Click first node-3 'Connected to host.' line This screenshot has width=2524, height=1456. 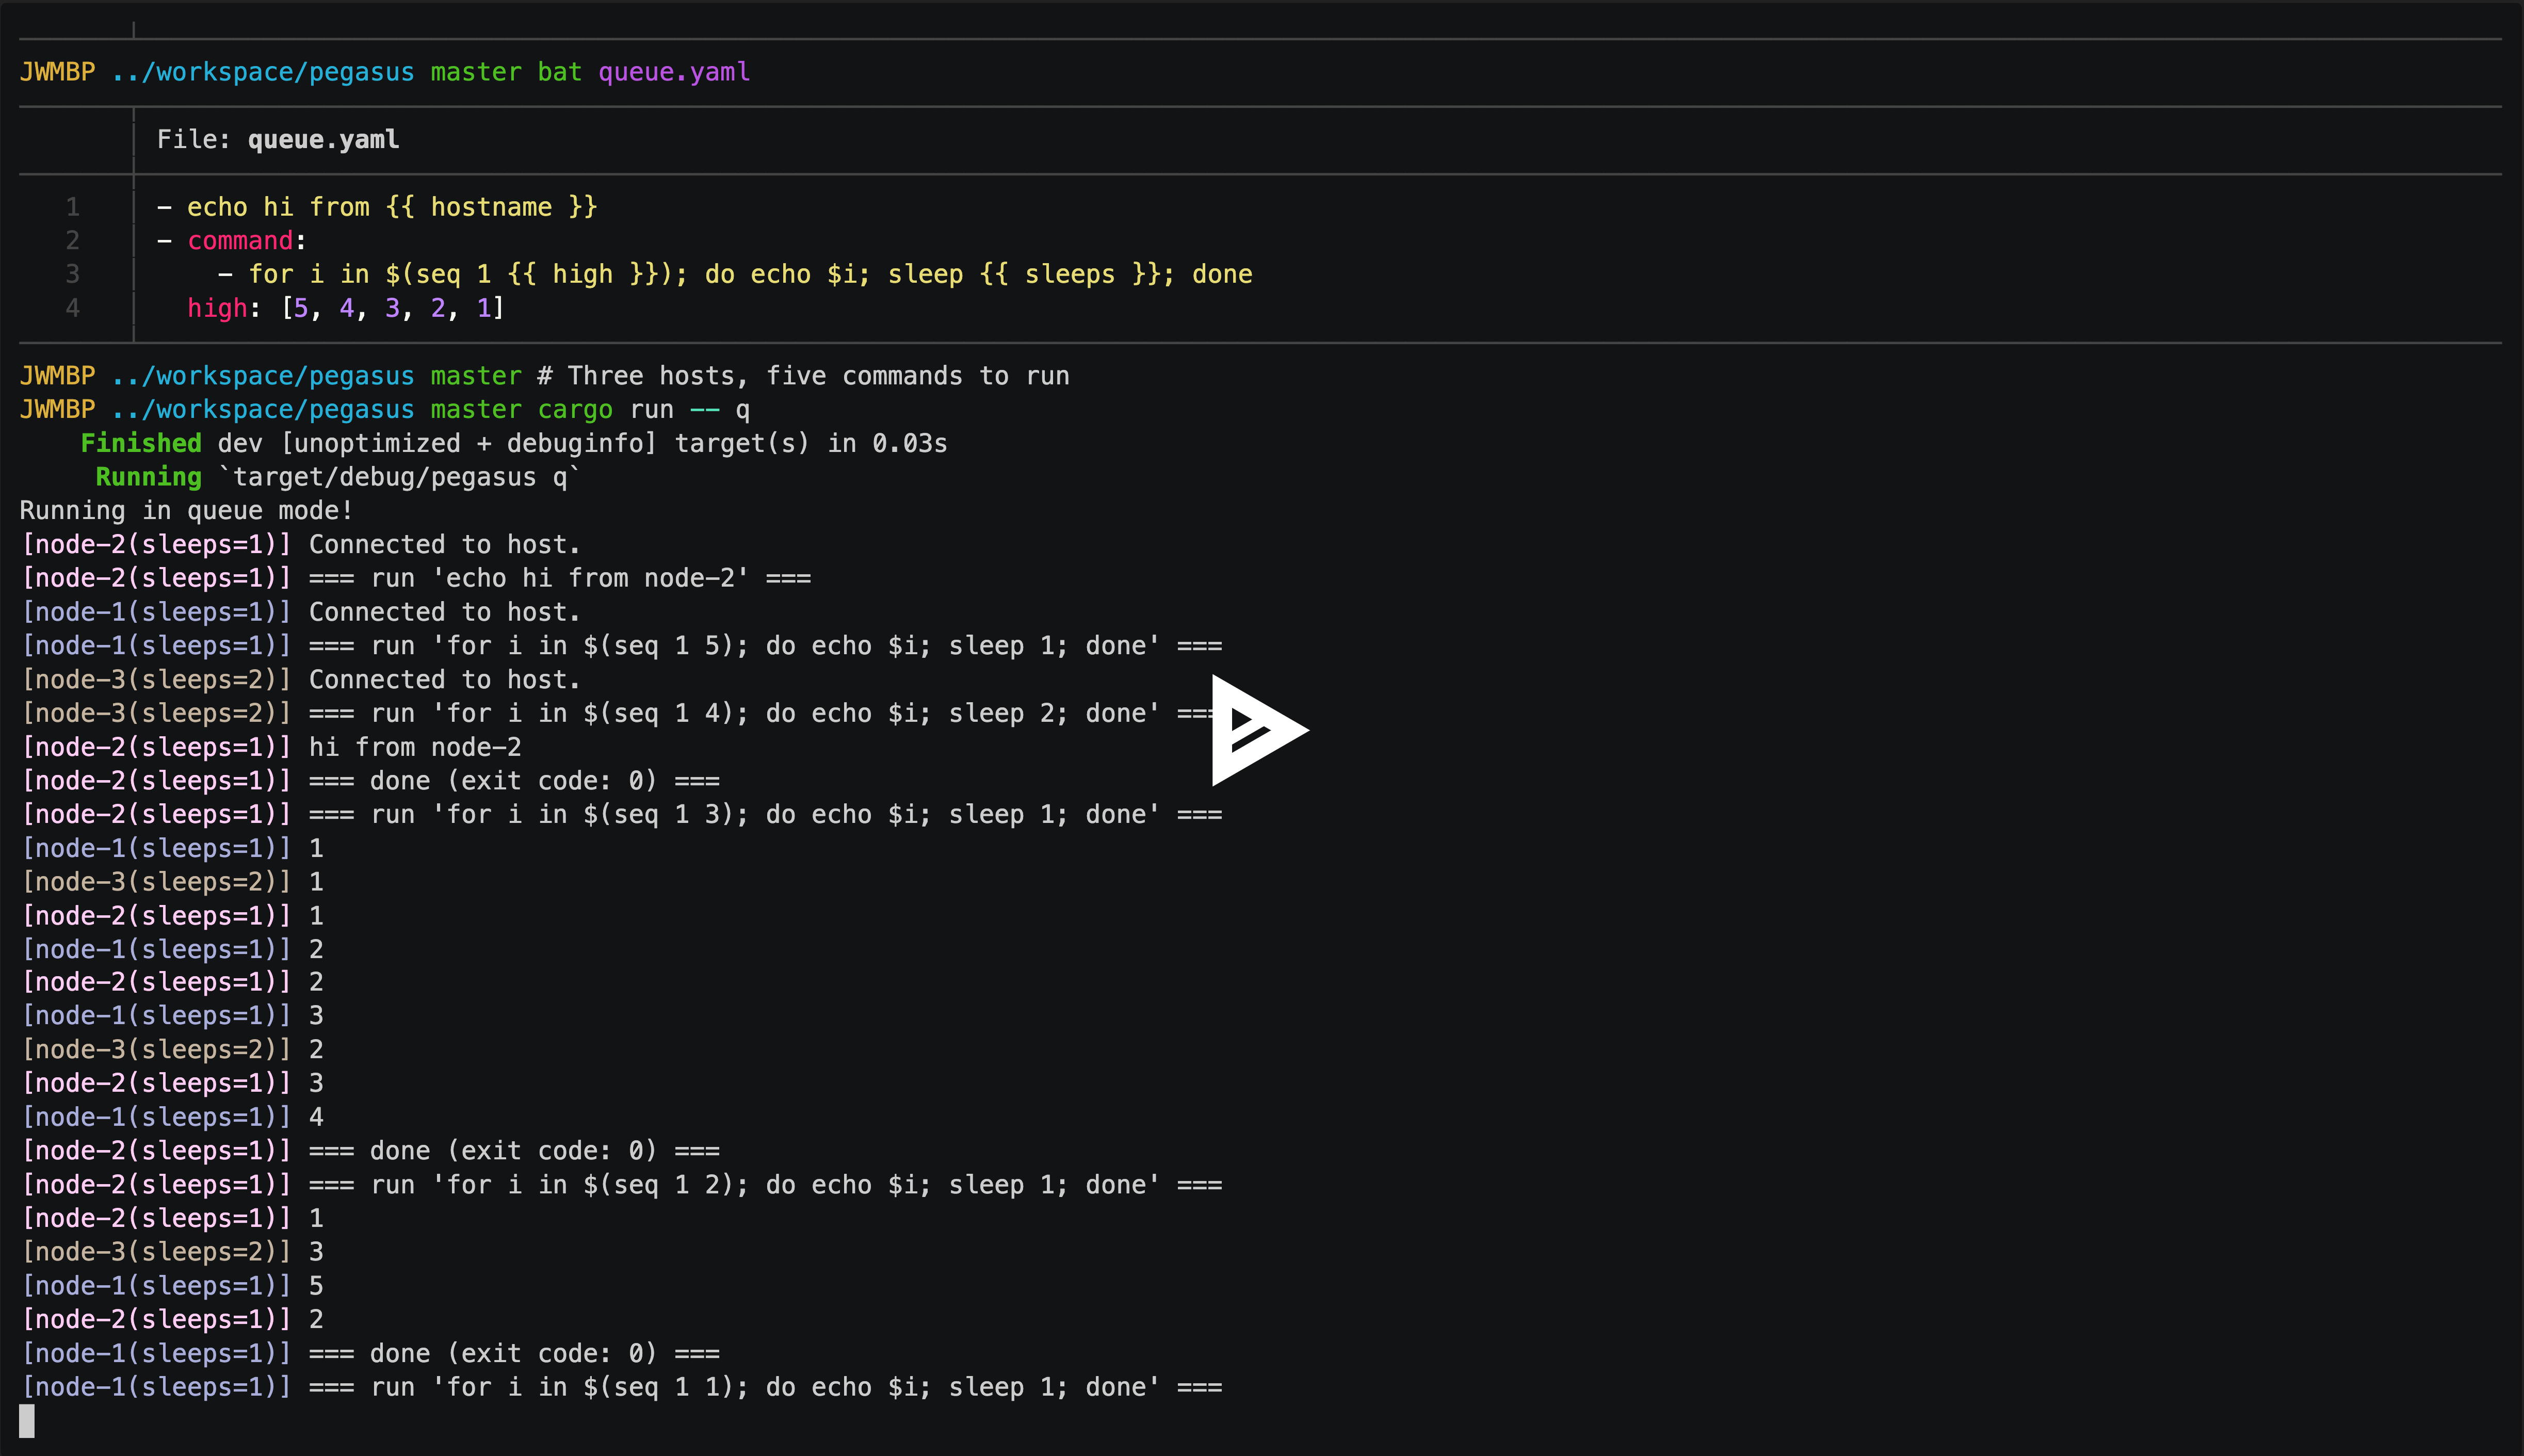pyautogui.click(x=444, y=680)
